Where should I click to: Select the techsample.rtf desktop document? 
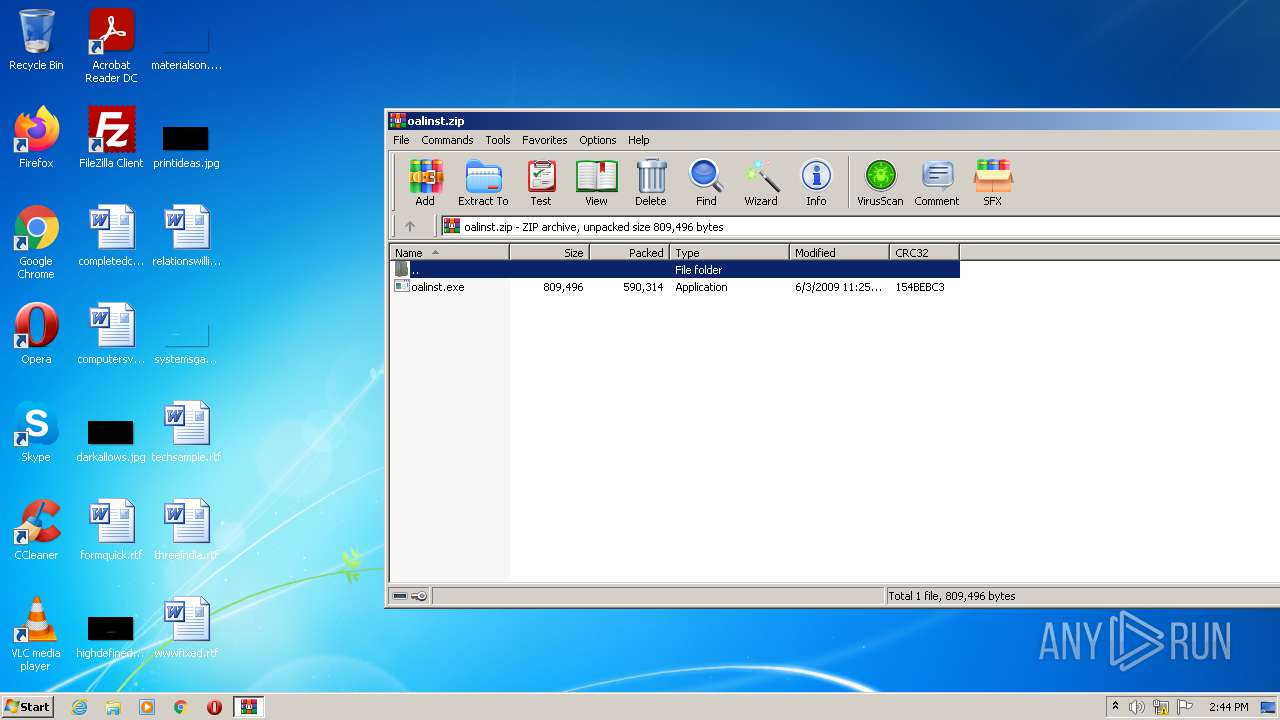(186, 432)
